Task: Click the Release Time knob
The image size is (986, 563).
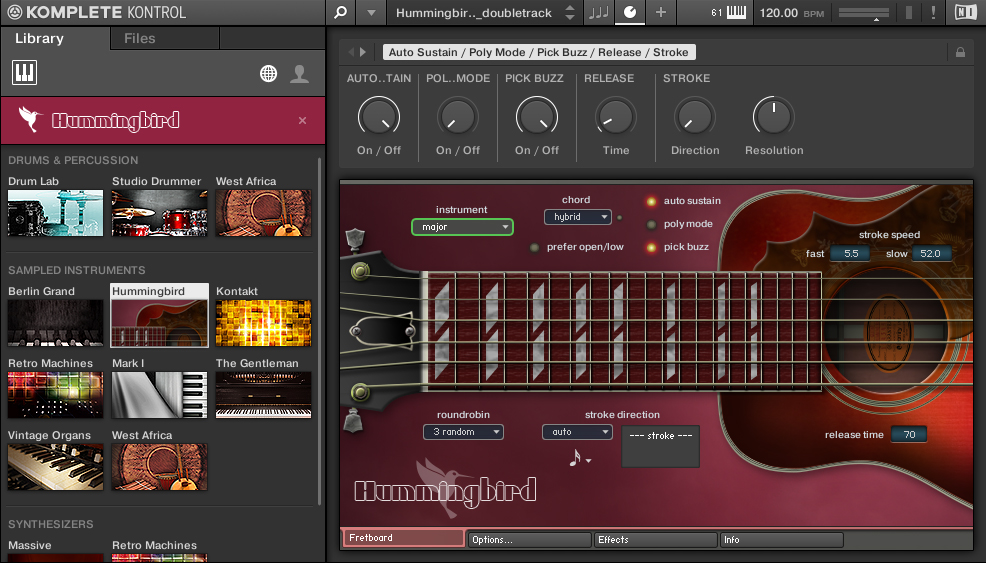Action: tap(616, 118)
